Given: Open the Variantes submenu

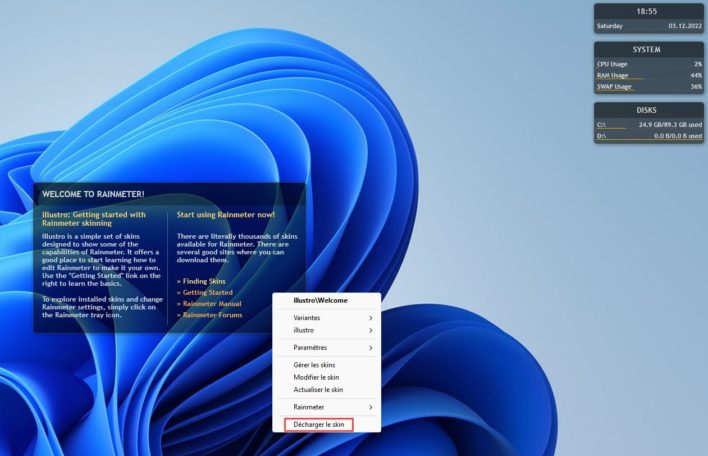Looking at the screenshot, I should pyautogui.click(x=326, y=318).
